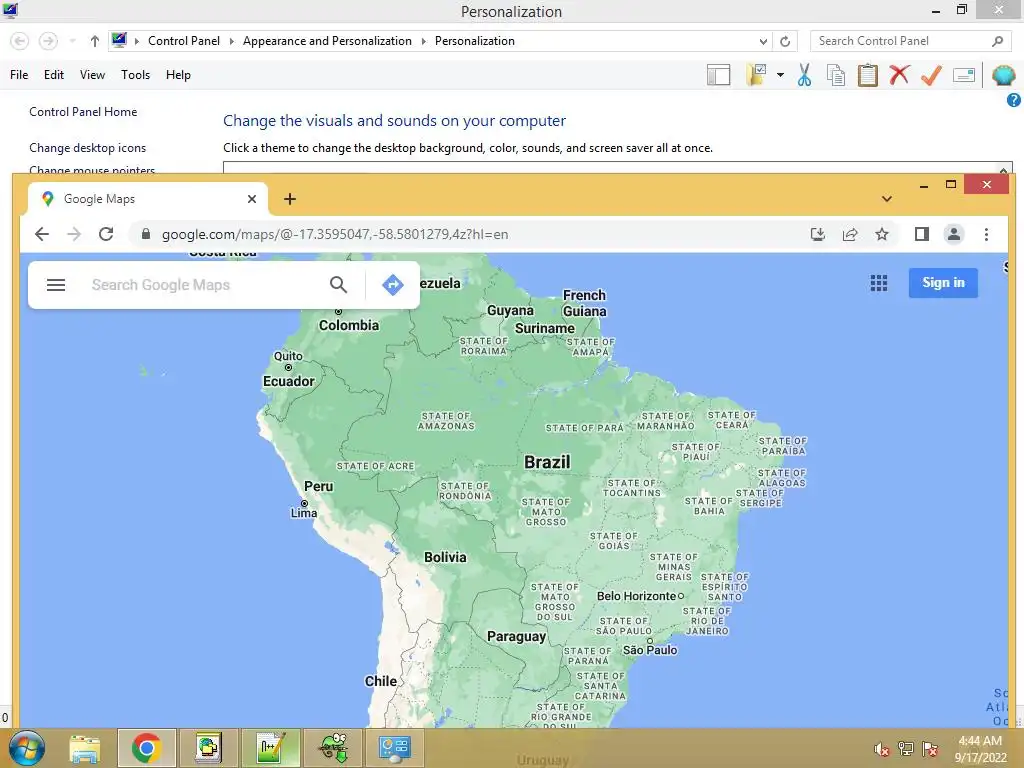The width and height of the screenshot is (1024, 768).
Task: Click the Paste clipboard icon in Personalization toolbar
Action: pos(867,75)
